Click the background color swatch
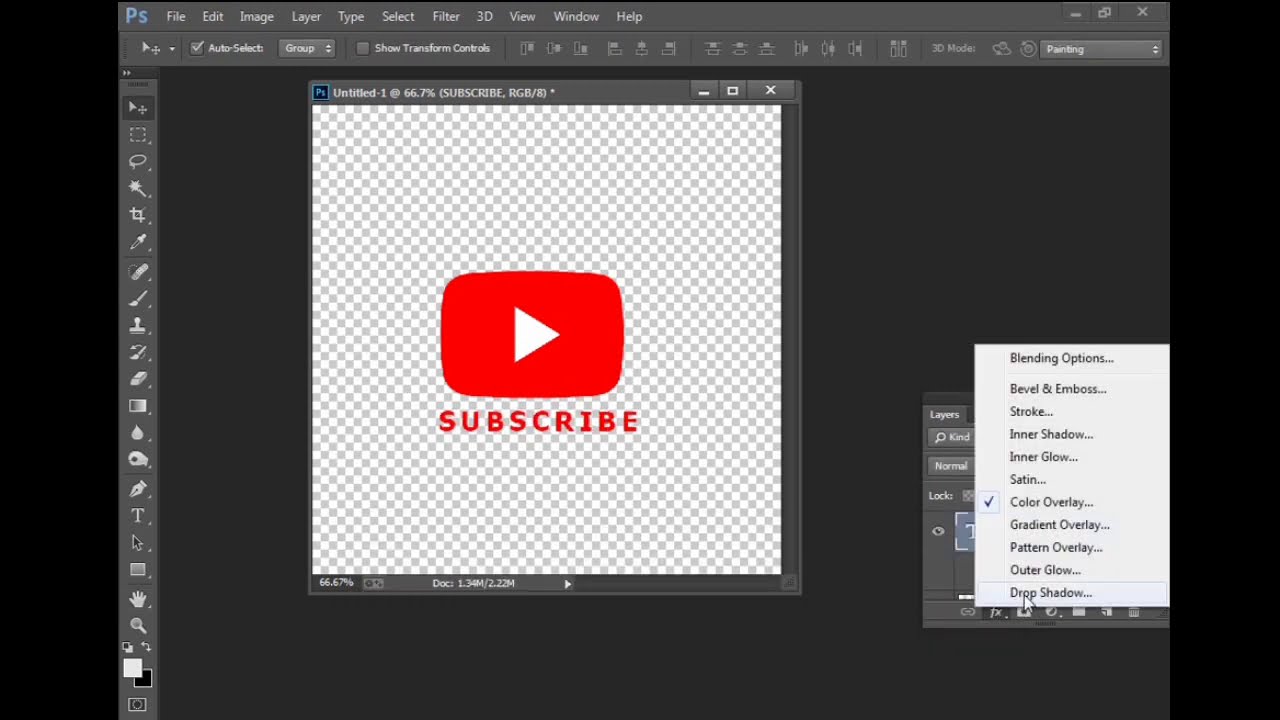Viewport: 1280px width, 720px height. 146,680
